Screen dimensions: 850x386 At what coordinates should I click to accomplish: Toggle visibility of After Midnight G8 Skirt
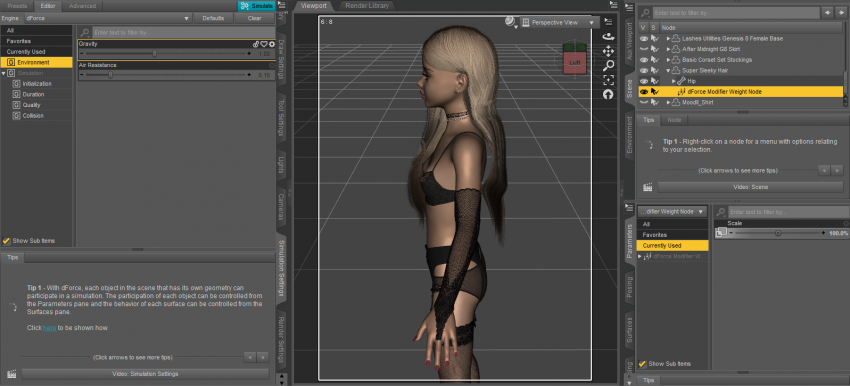tap(644, 49)
